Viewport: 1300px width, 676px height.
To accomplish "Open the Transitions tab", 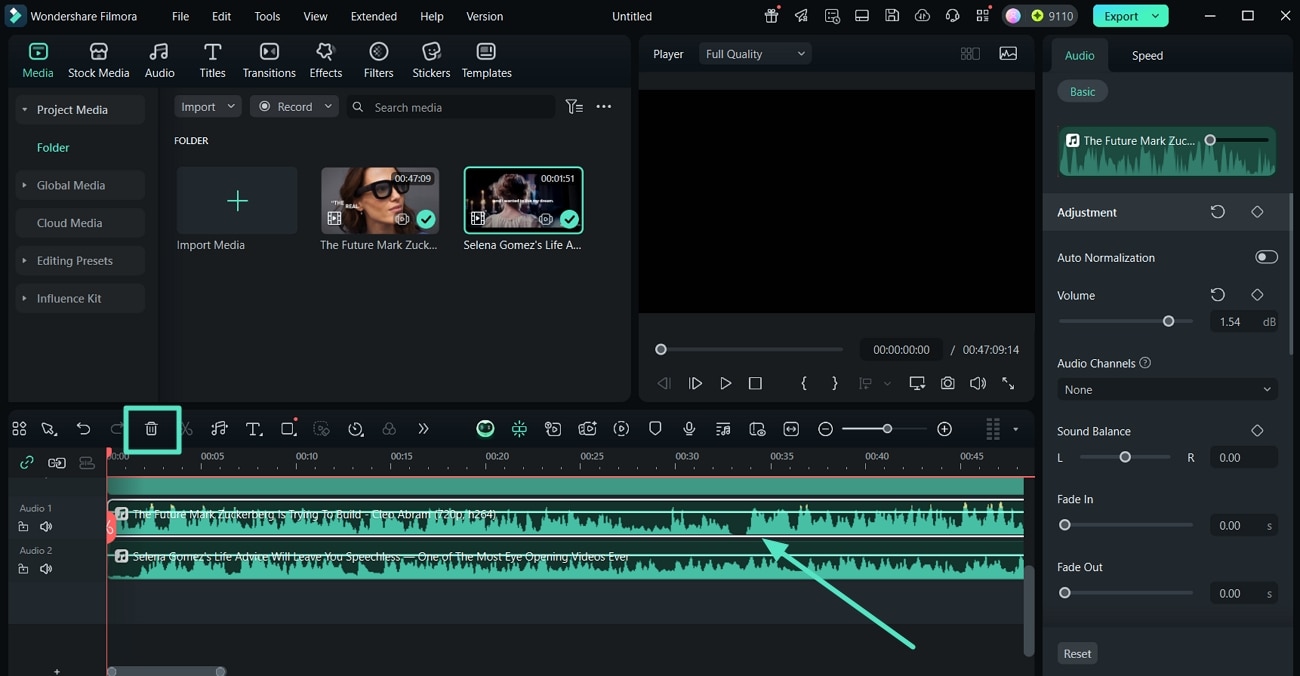I will click(269, 60).
